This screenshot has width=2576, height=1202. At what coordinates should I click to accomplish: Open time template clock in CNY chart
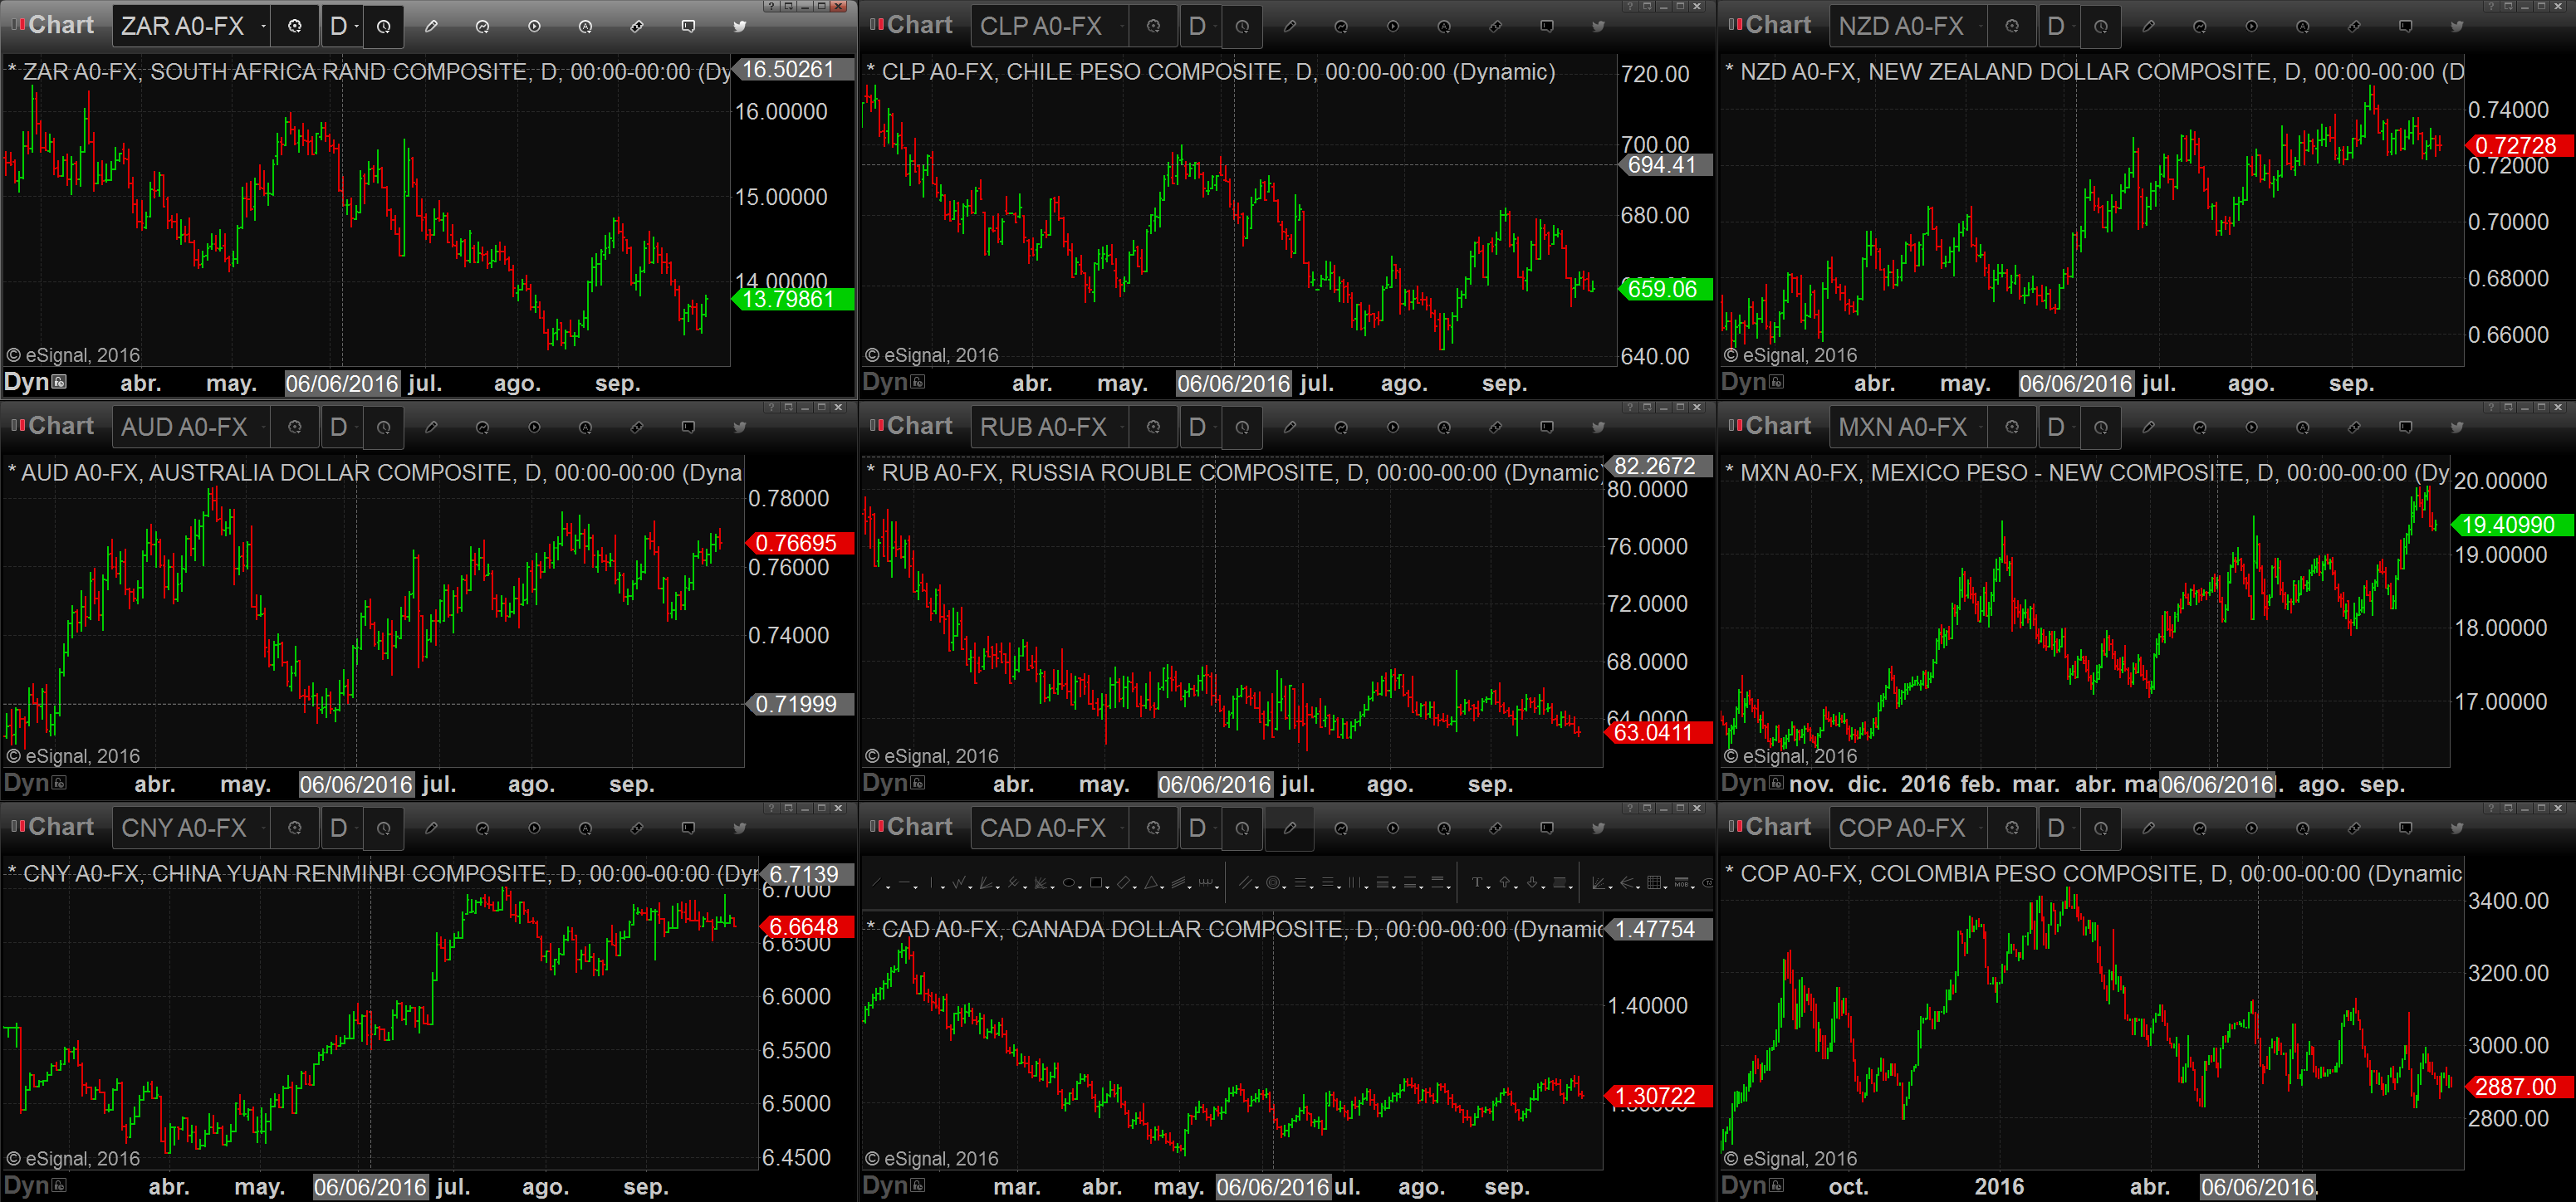(x=384, y=828)
